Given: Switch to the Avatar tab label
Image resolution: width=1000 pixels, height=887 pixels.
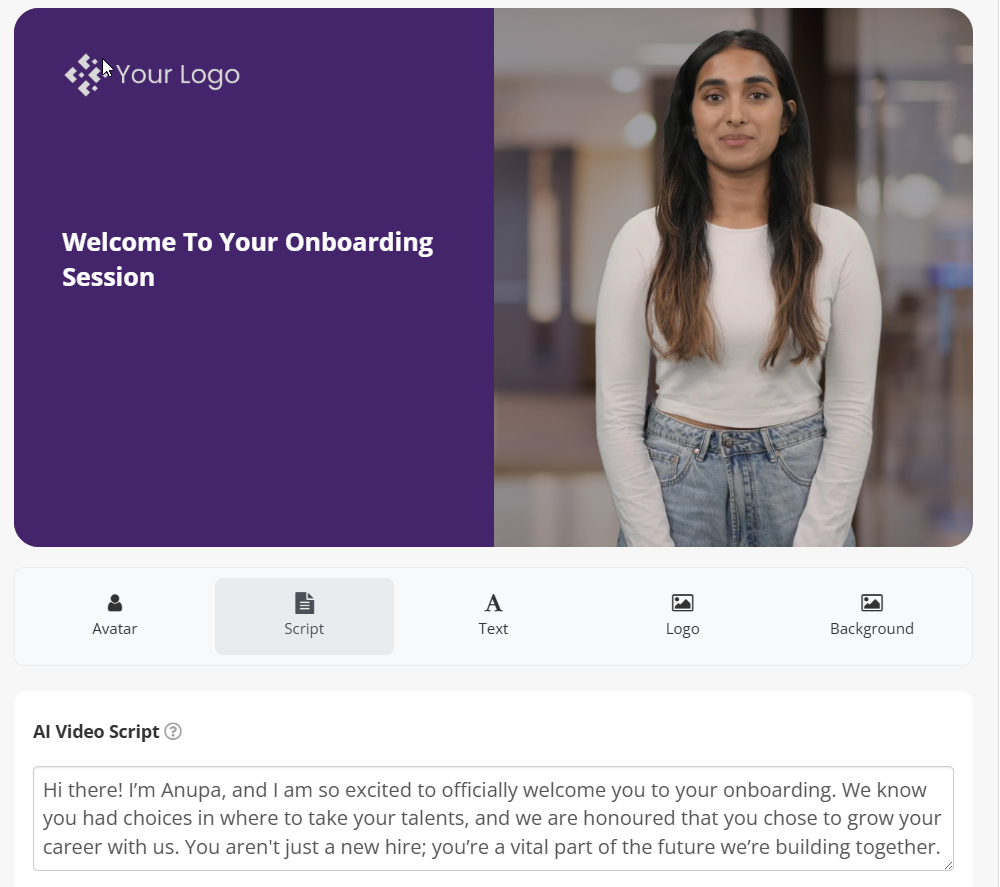Looking at the screenshot, I should 115,629.
